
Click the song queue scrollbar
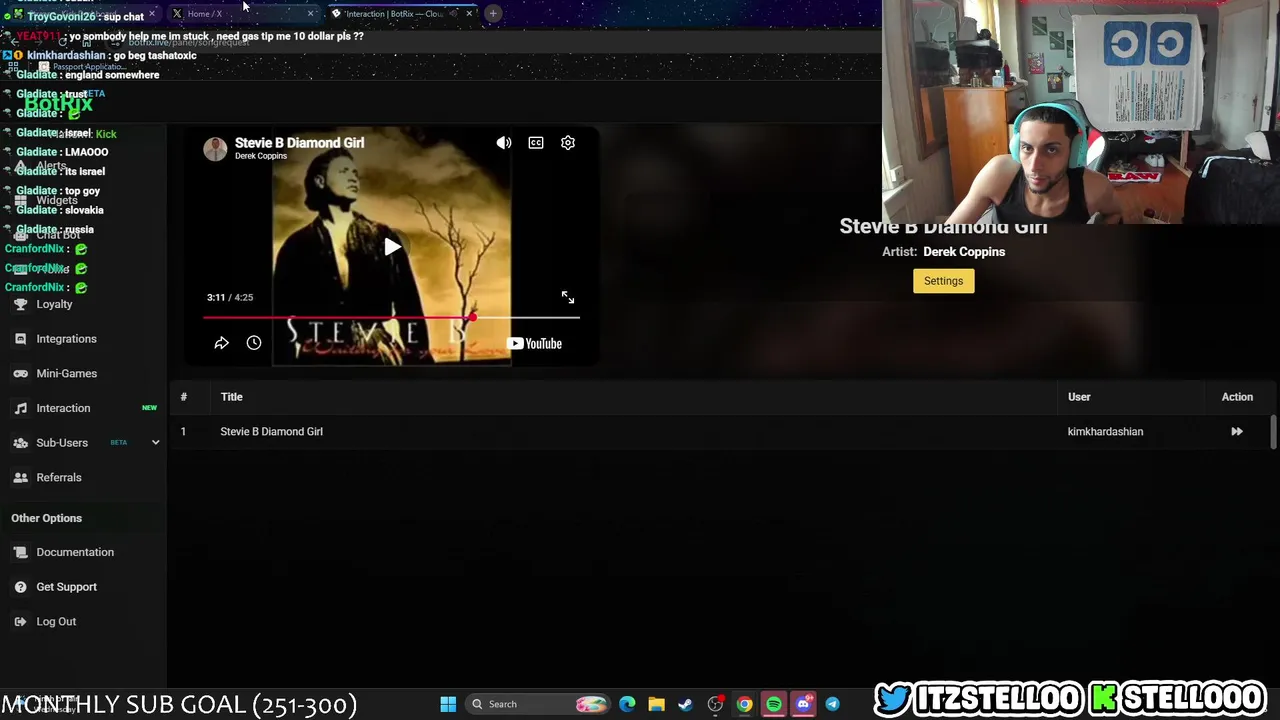[1273, 431]
